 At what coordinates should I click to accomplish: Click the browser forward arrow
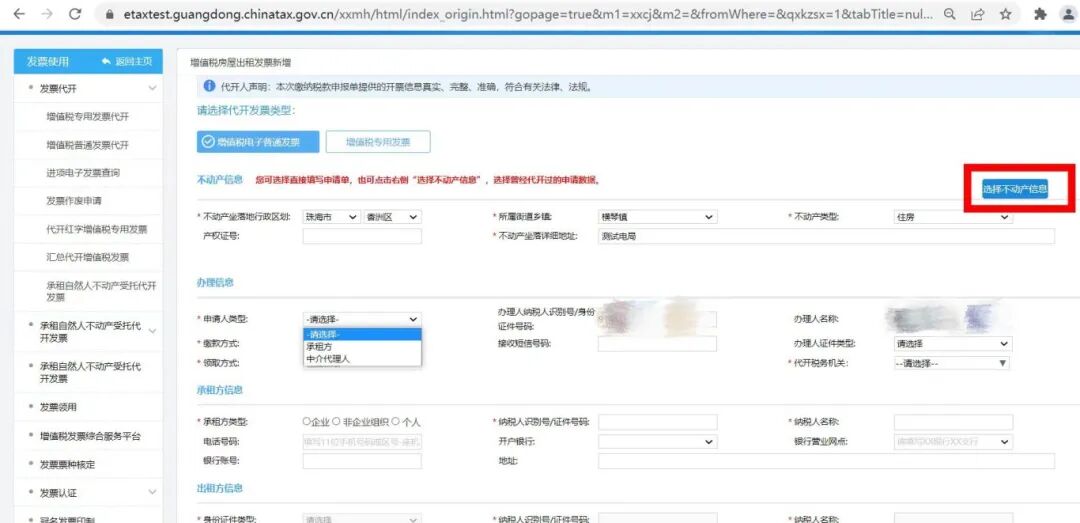click(x=47, y=14)
